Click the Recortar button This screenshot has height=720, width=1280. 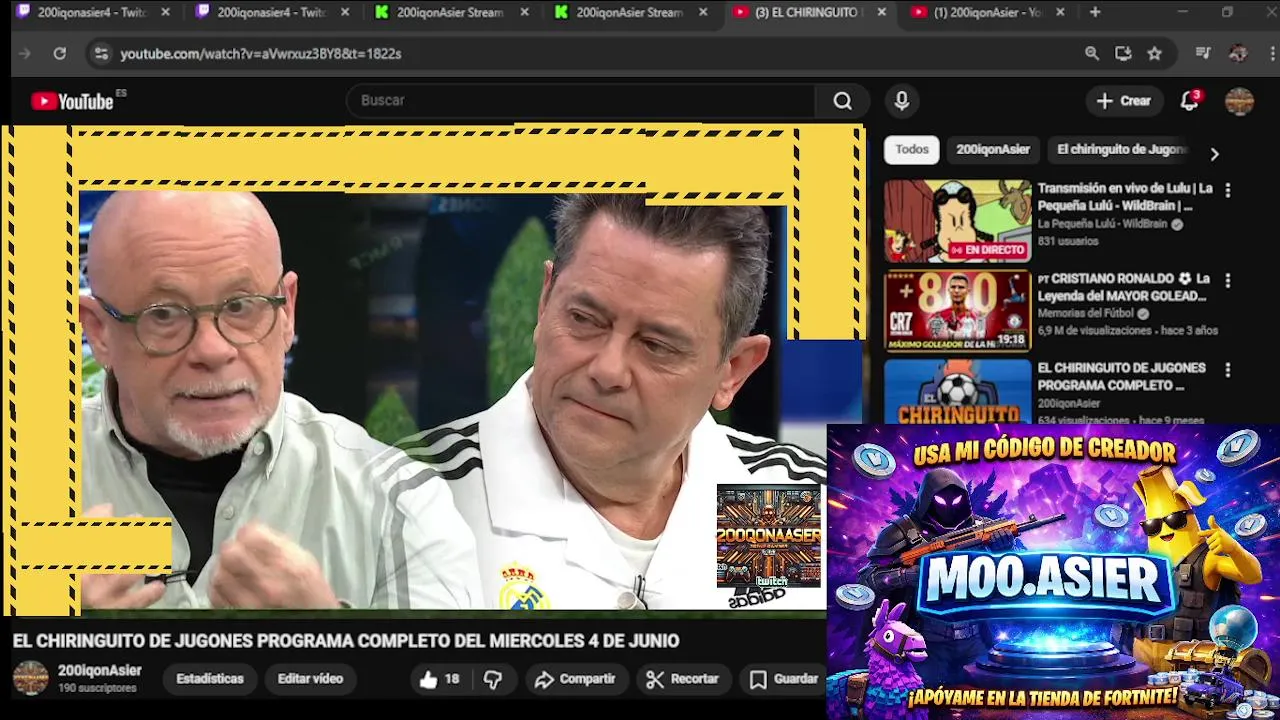pos(683,679)
